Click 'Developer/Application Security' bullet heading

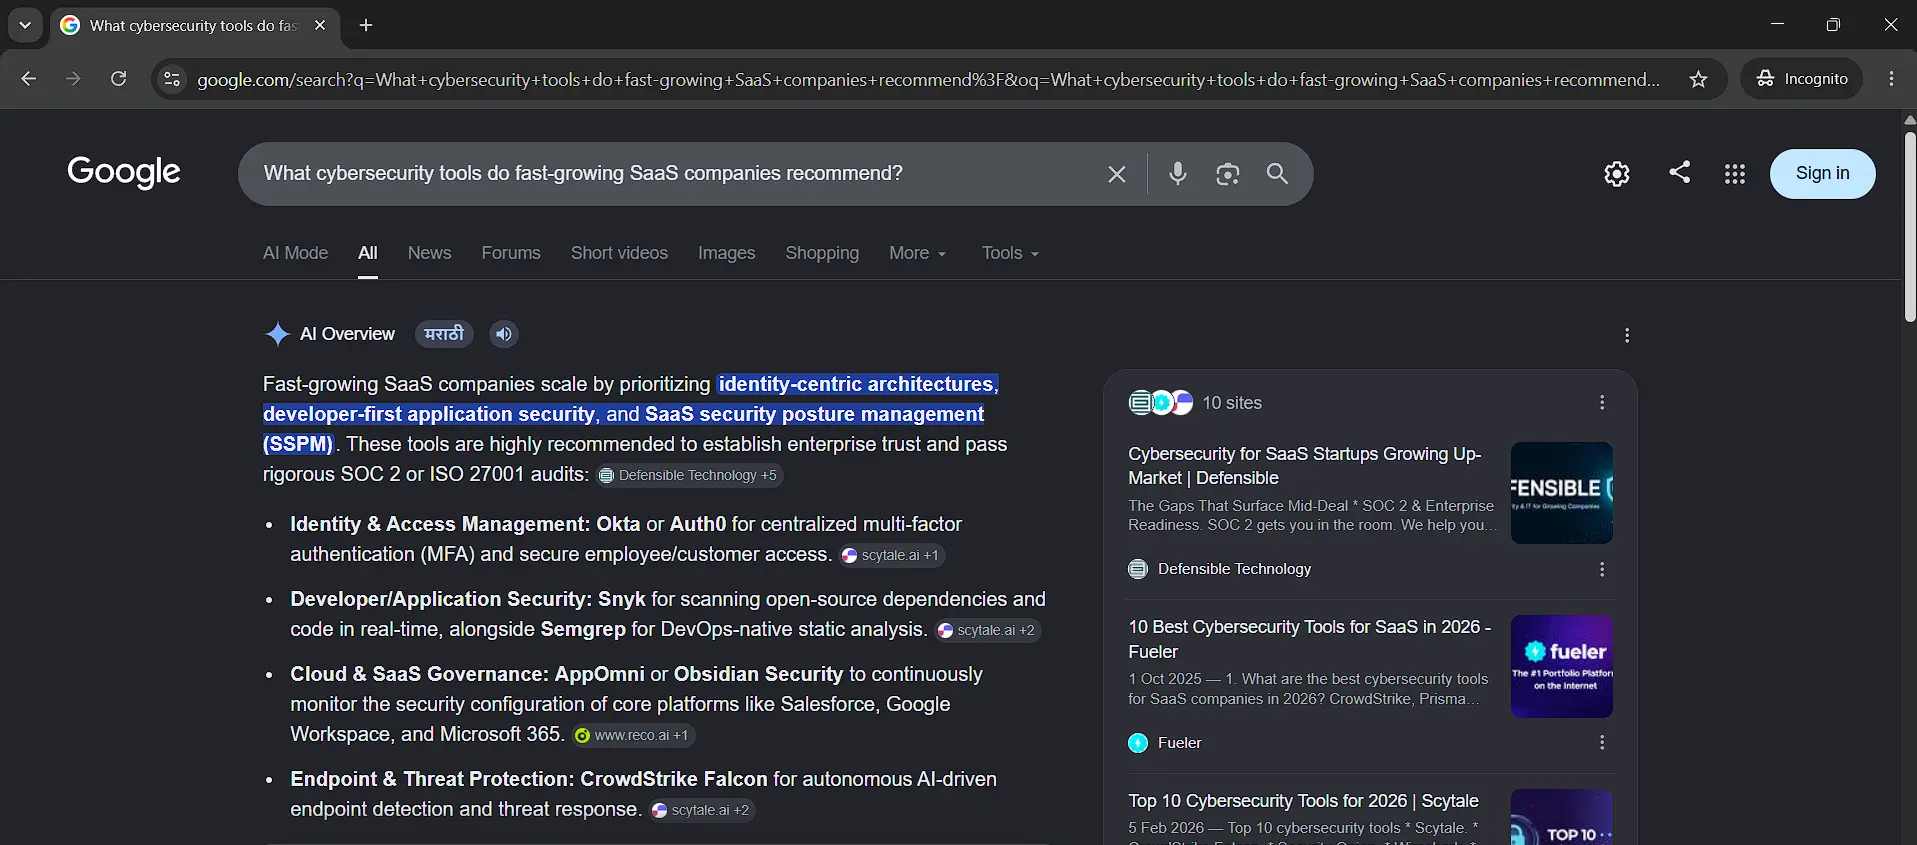click(441, 599)
